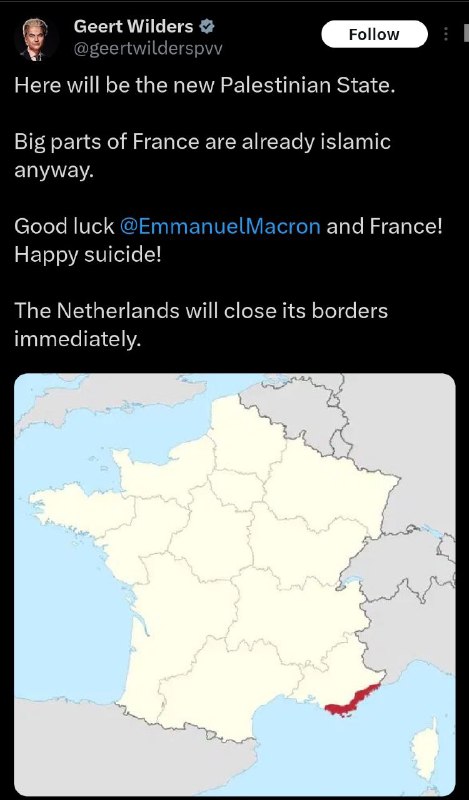
Task: Click the 'Good luck' text before the mention
Action: click(64, 226)
